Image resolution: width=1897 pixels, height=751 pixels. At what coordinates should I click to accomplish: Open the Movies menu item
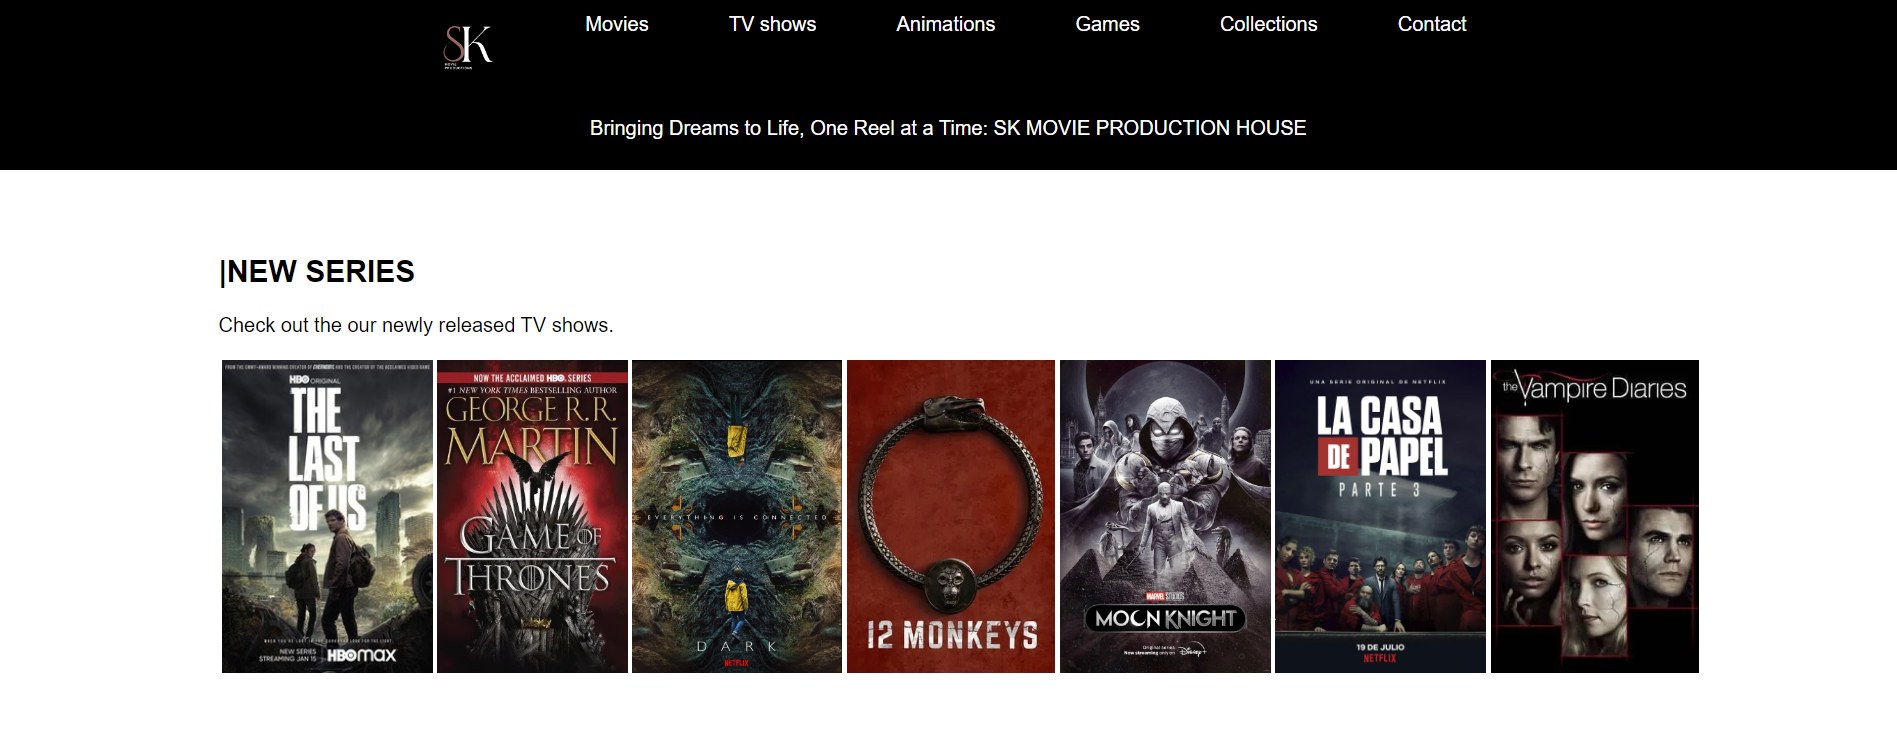tap(616, 24)
